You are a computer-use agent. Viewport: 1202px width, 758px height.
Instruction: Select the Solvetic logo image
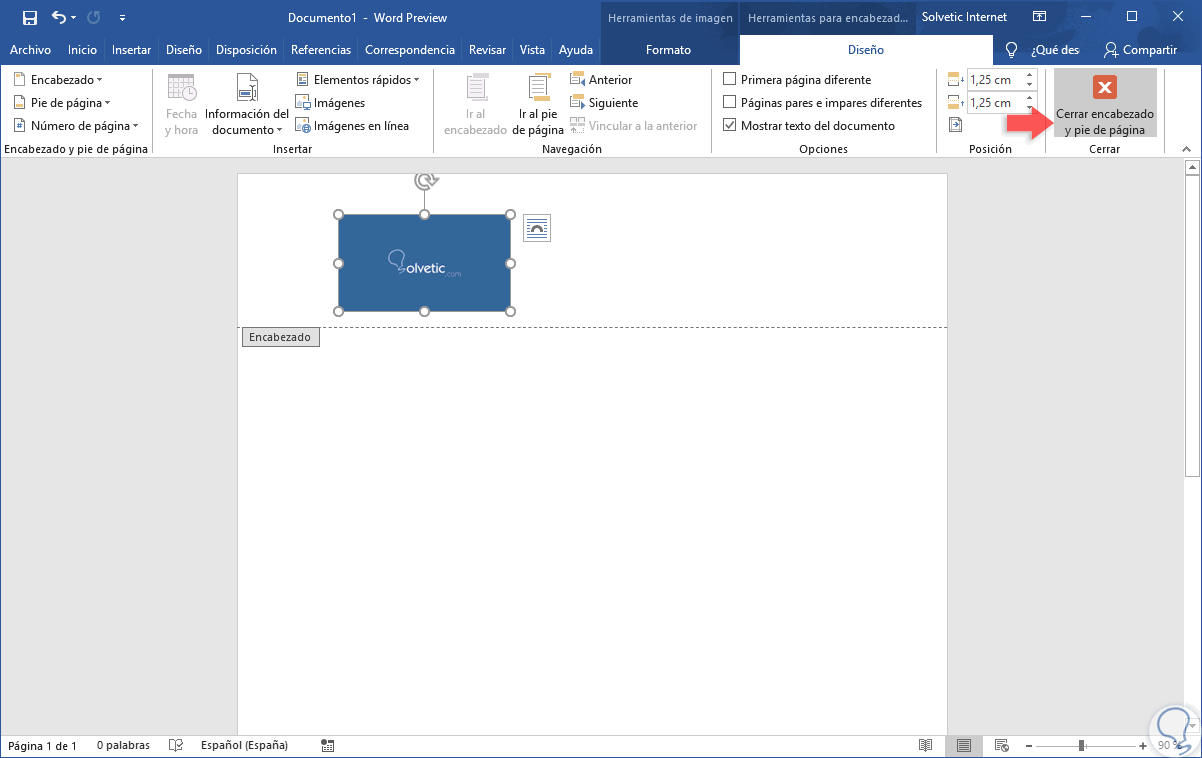coord(424,263)
